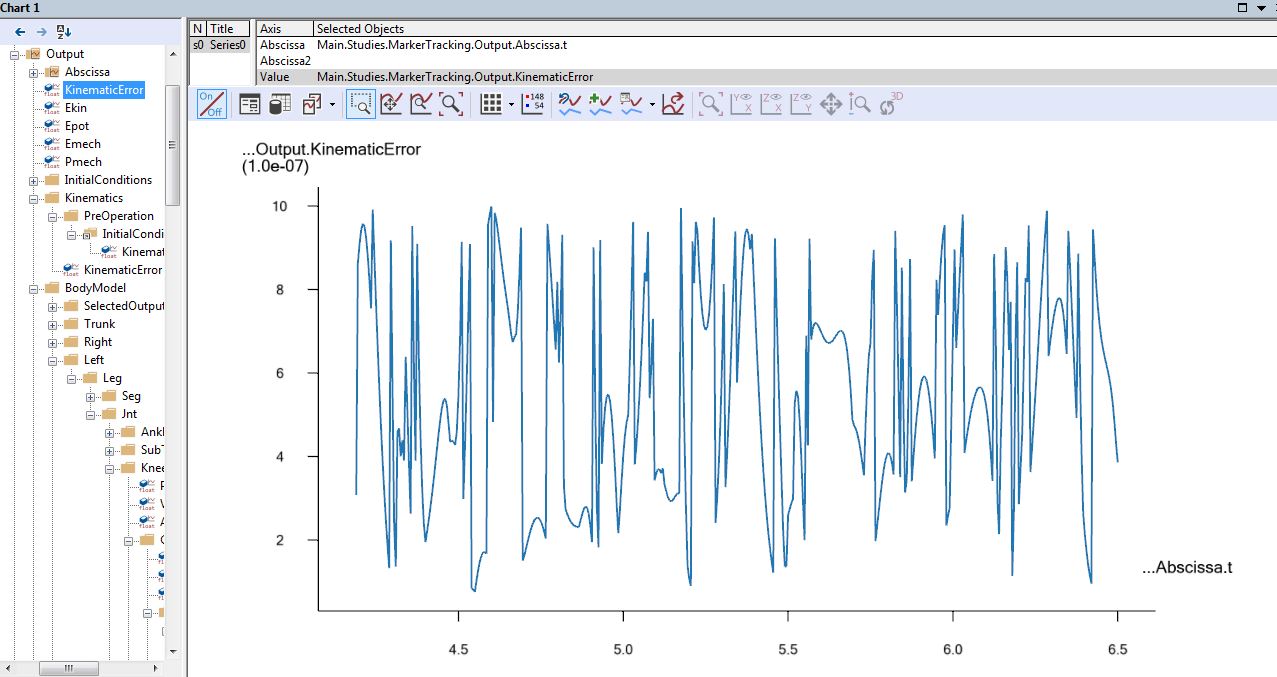Select the highlighted KinematicError tree item

point(105,90)
